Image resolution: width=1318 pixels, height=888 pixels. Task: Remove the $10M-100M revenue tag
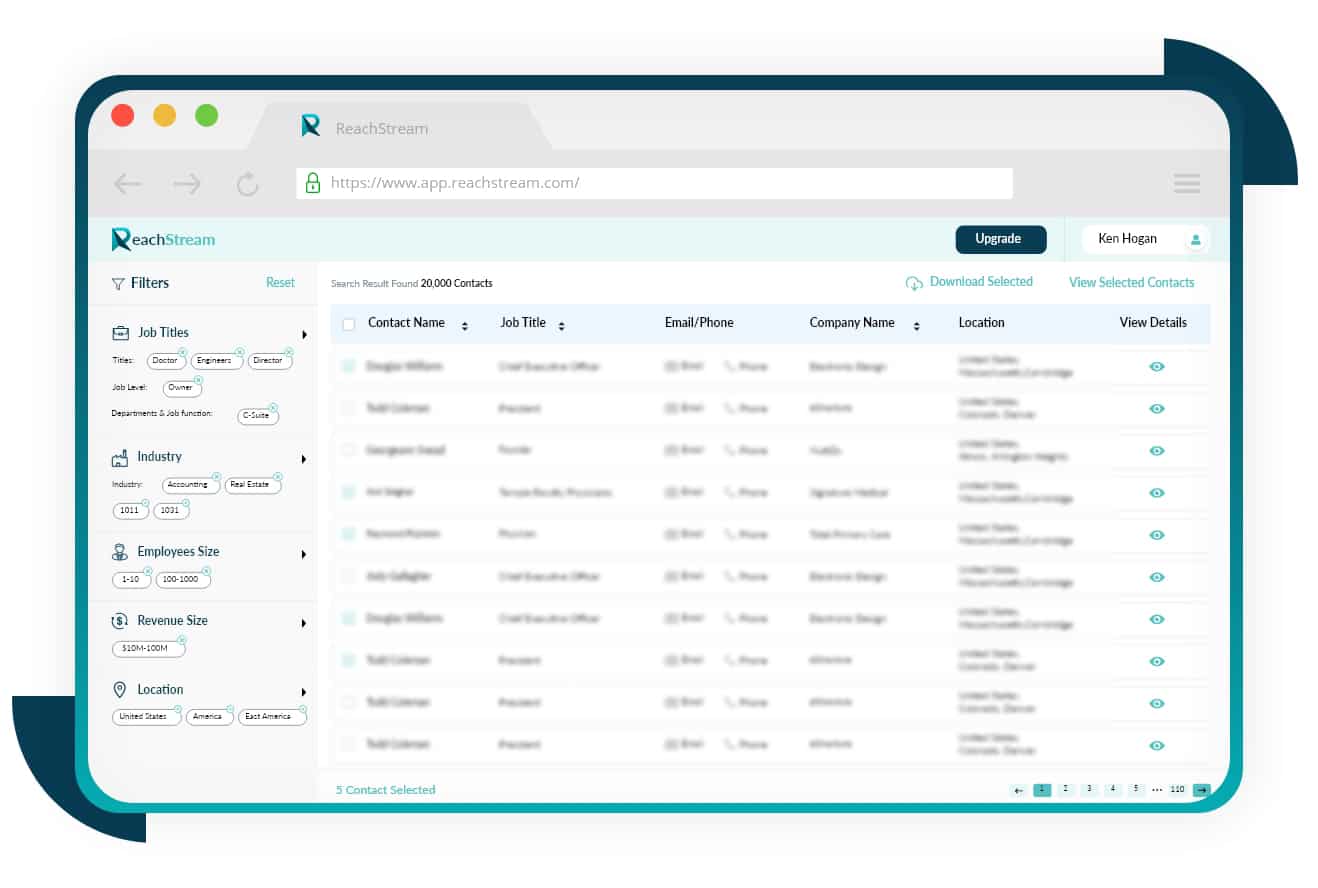click(x=181, y=640)
